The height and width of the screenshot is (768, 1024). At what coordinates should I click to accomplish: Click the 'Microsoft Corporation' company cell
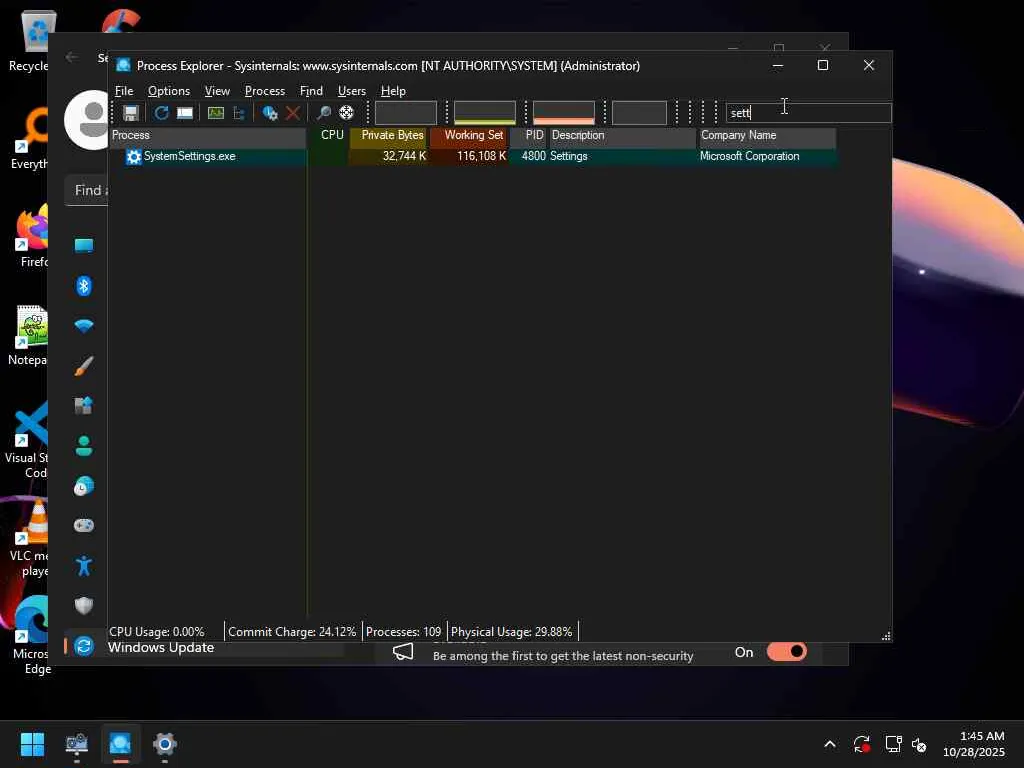pos(750,157)
